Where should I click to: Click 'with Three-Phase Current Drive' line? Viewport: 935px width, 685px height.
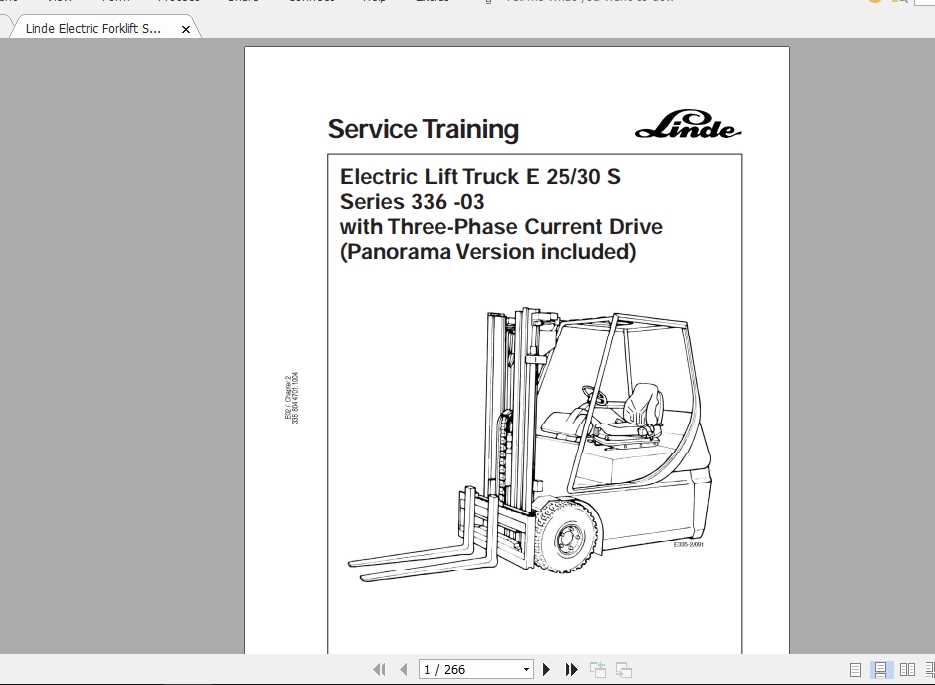click(x=501, y=227)
